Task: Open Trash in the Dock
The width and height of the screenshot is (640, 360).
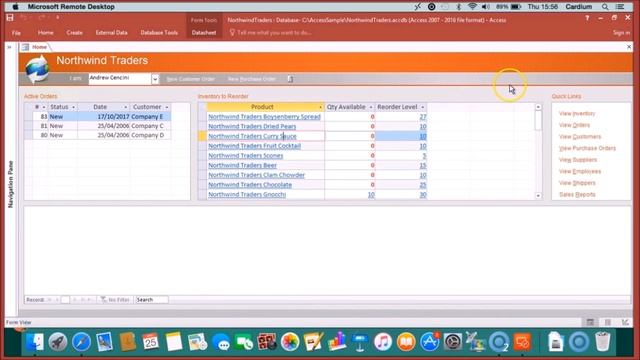Action: click(602, 342)
